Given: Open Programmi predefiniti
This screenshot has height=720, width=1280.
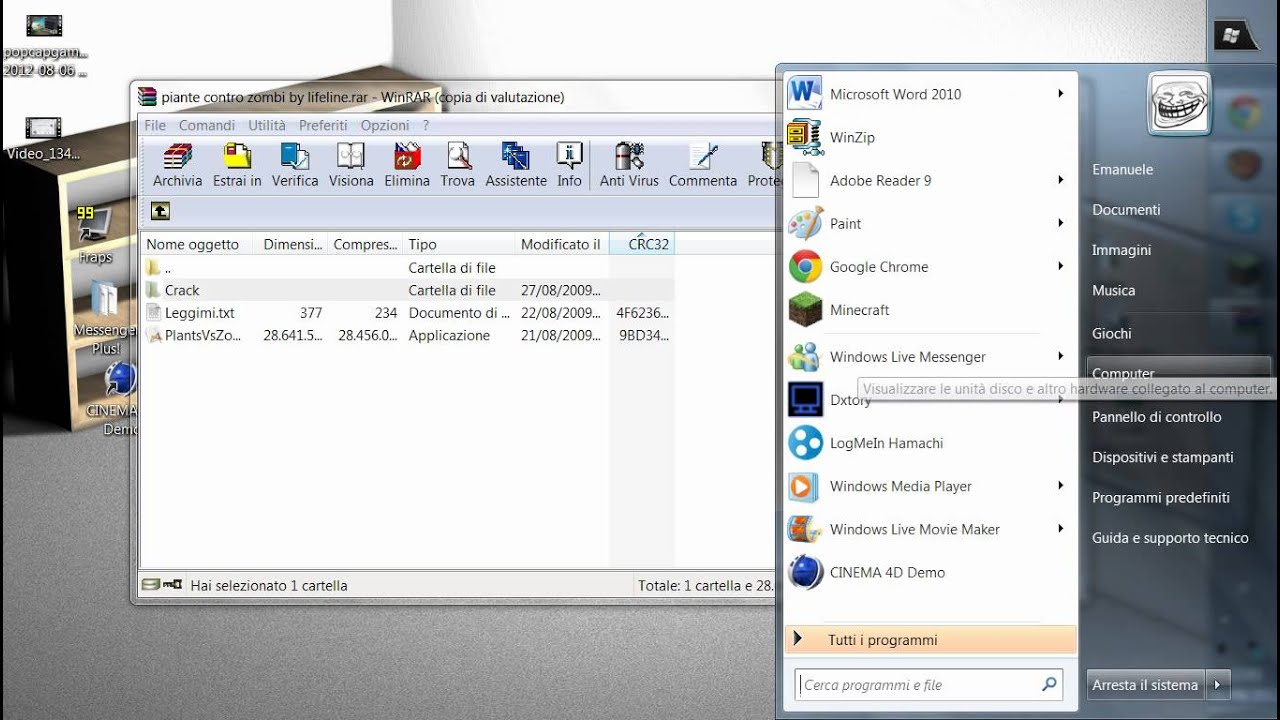Looking at the screenshot, I should pyautogui.click(x=1161, y=497).
